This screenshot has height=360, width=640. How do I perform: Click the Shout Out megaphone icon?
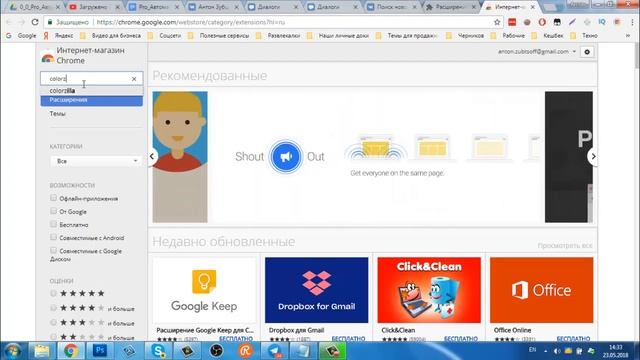tap(285, 156)
